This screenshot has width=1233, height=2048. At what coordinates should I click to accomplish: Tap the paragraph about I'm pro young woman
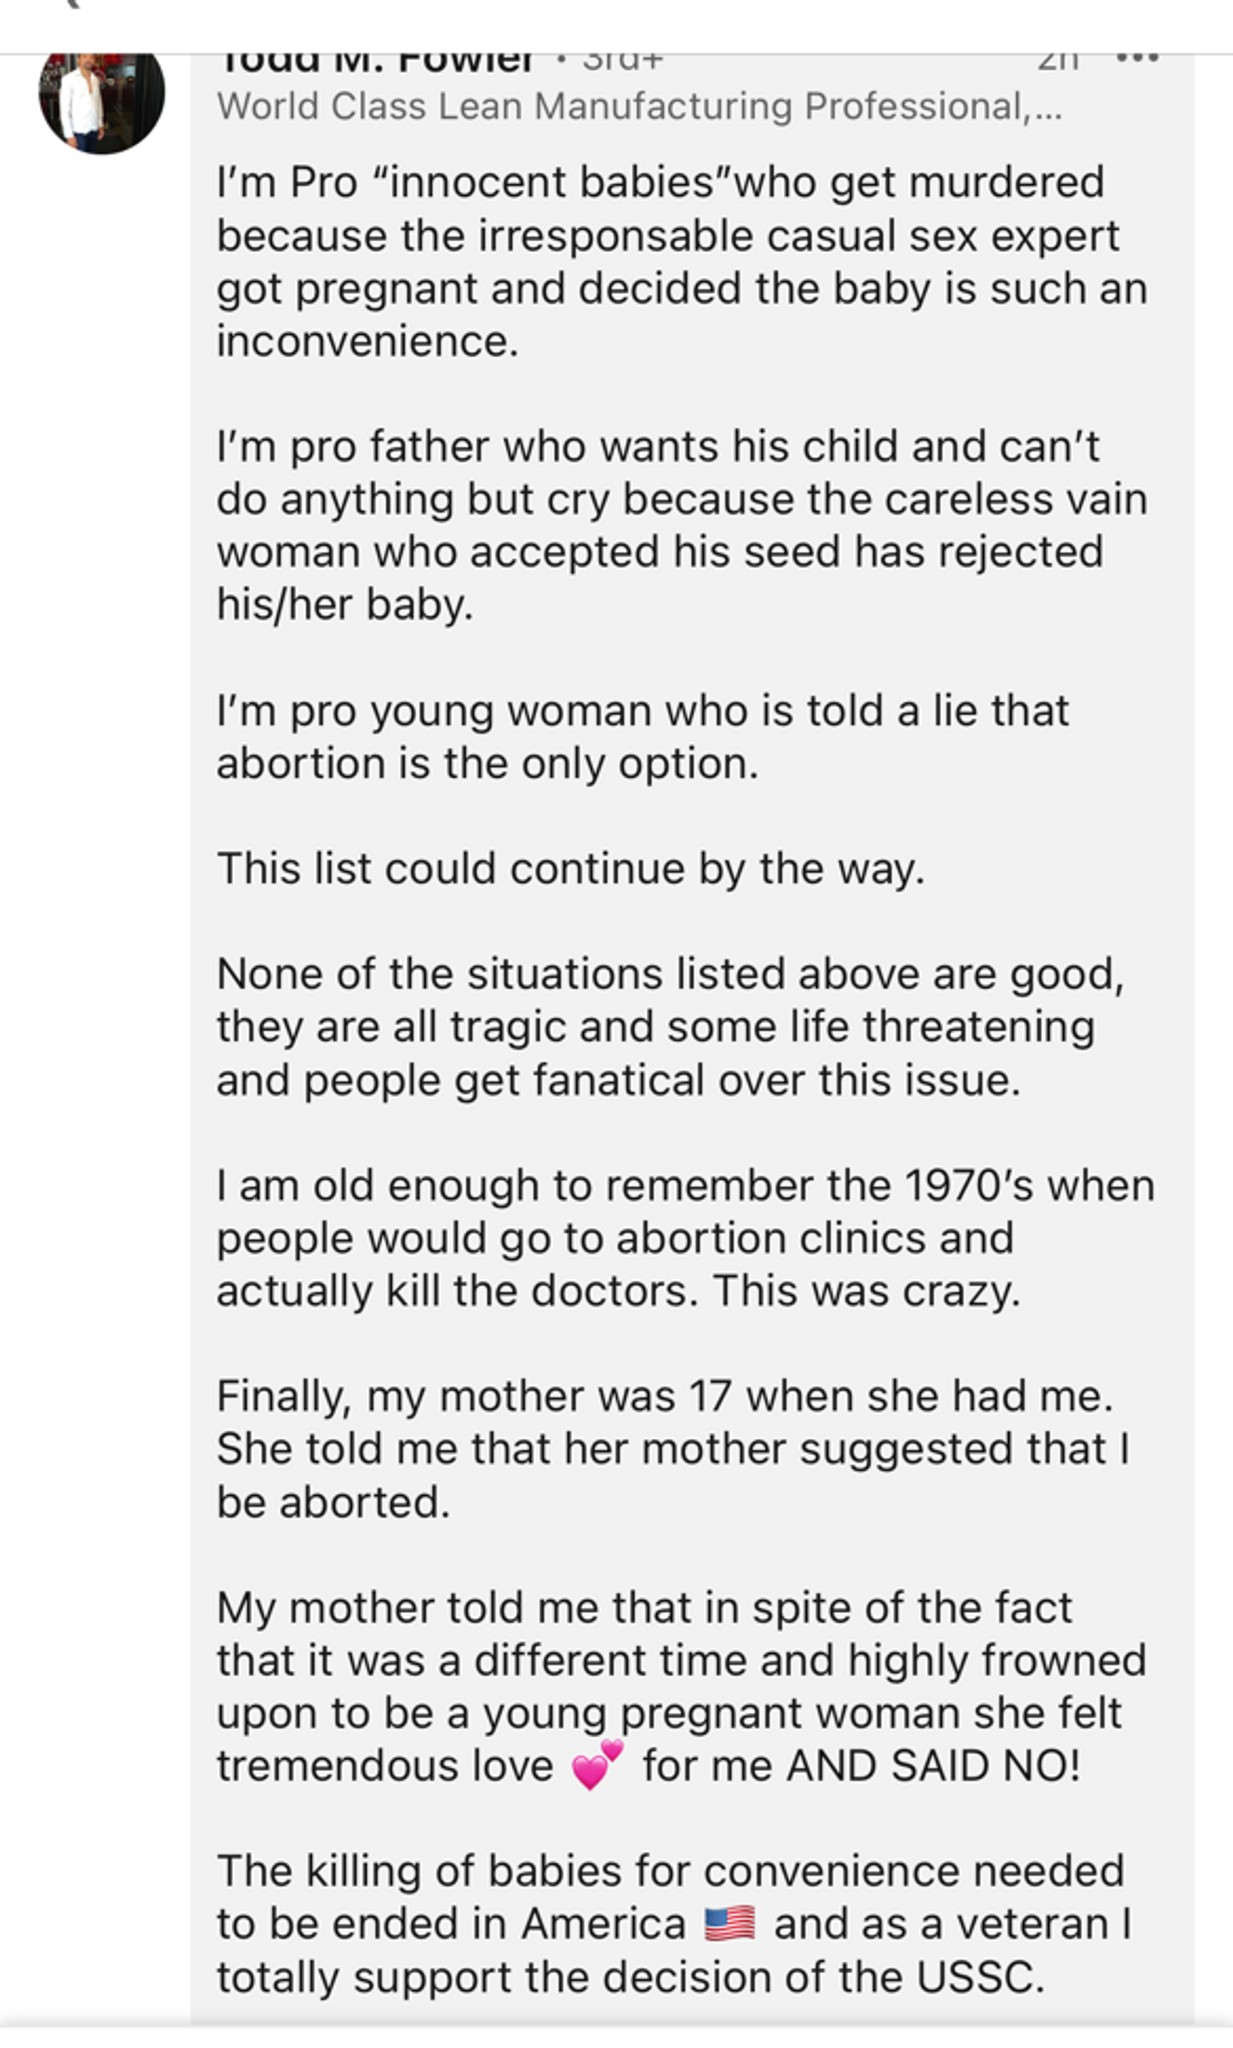642,737
